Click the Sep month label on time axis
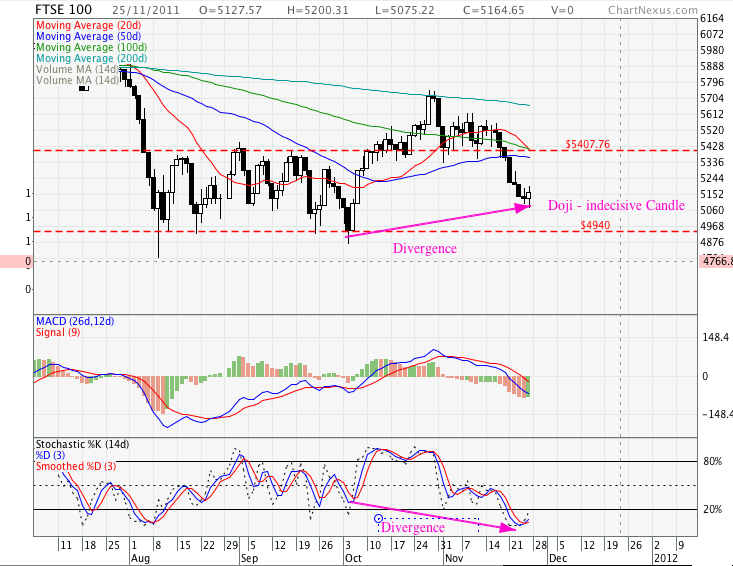 249,558
